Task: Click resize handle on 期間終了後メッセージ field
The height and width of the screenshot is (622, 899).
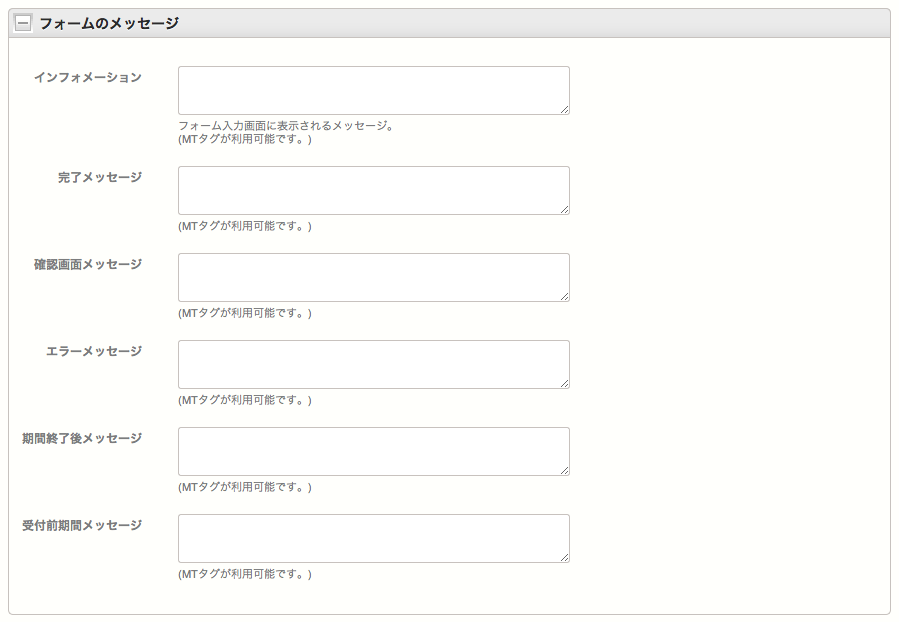Action: pos(564,470)
